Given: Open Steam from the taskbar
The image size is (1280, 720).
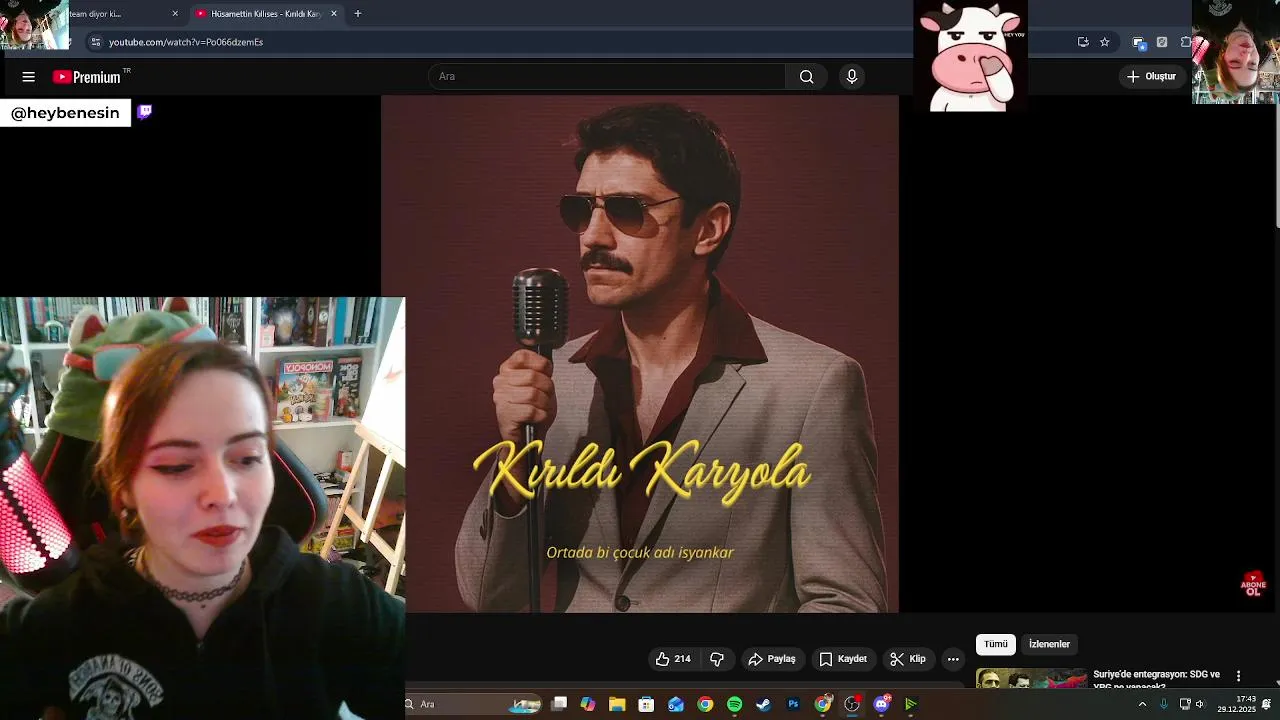Looking at the screenshot, I should tap(764, 704).
